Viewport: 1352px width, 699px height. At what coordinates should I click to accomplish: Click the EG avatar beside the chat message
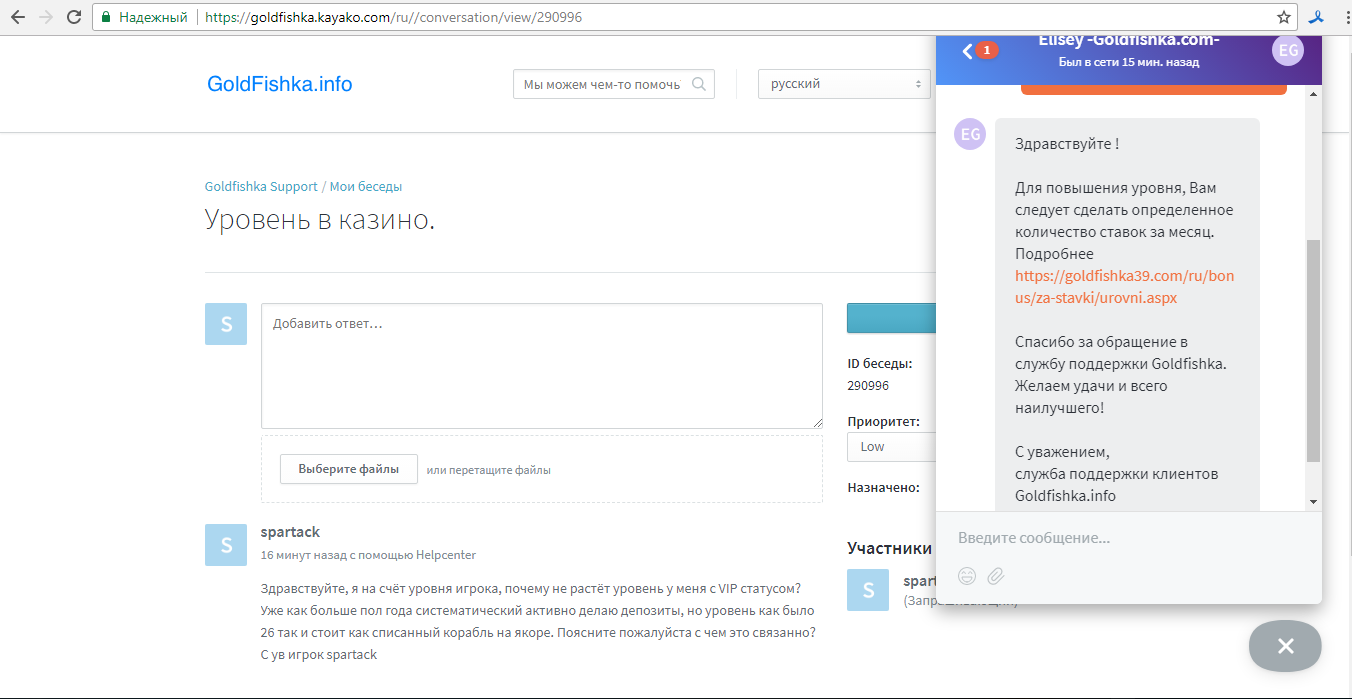(970, 134)
